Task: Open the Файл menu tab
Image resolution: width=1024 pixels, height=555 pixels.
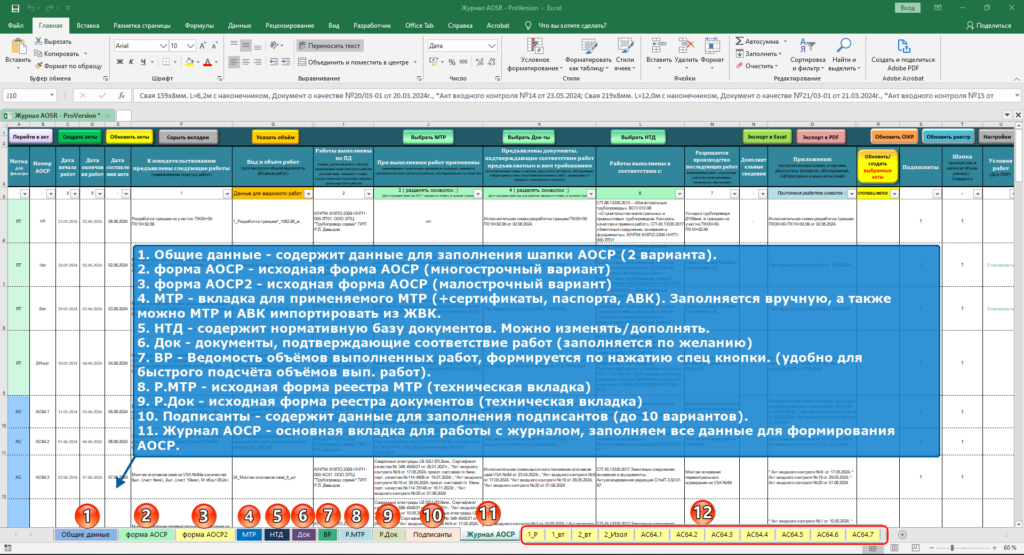Action: (16, 25)
